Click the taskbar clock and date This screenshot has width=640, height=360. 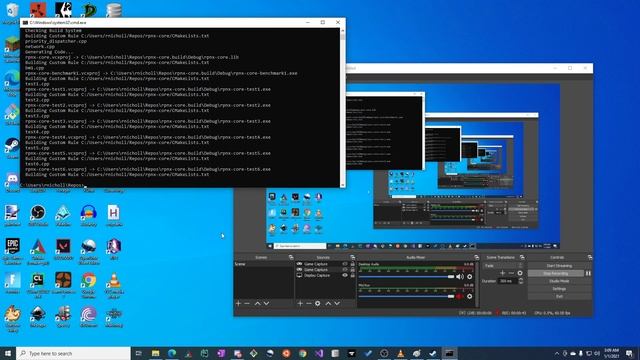611,353
